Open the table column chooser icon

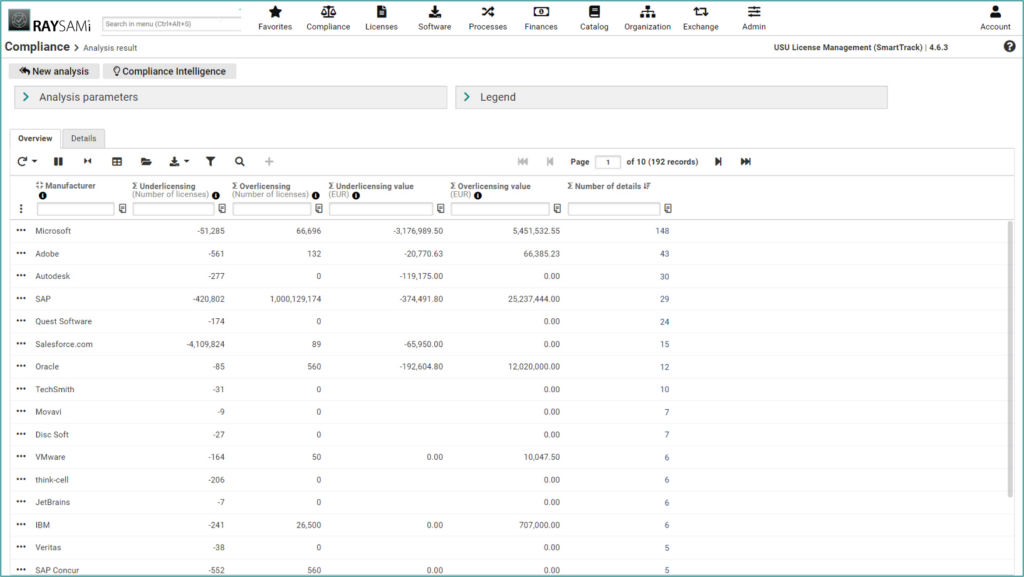click(117, 161)
